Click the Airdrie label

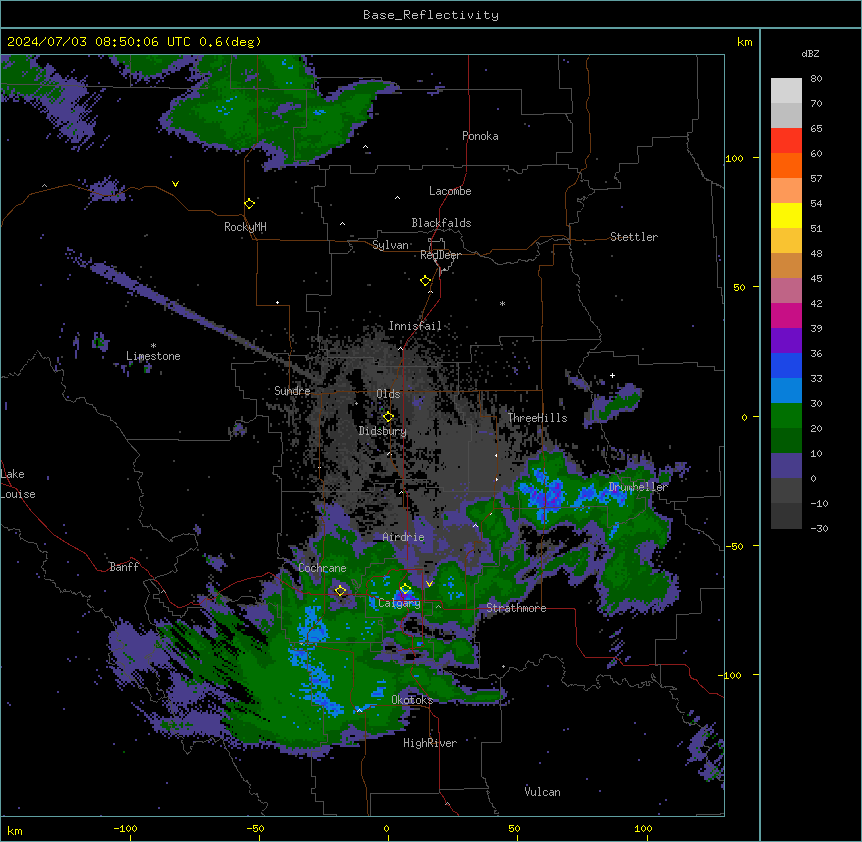pyautogui.click(x=404, y=537)
